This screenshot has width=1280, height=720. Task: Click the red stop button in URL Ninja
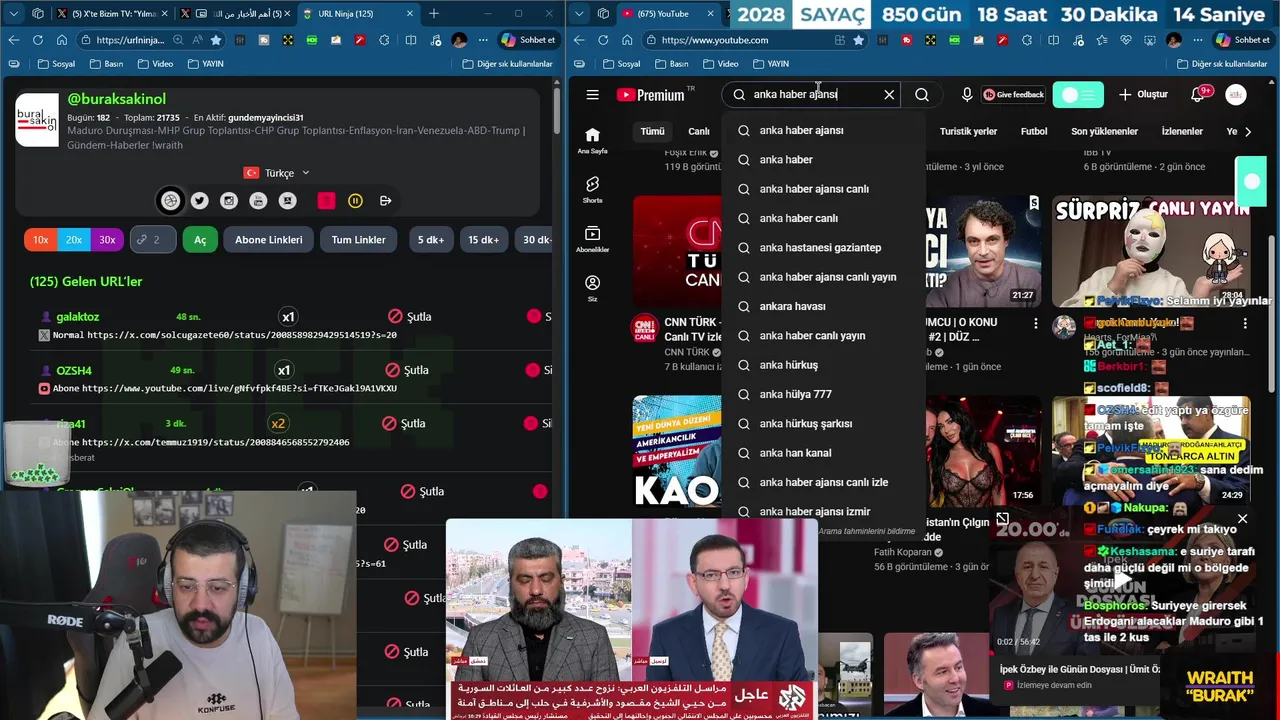tap(326, 201)
